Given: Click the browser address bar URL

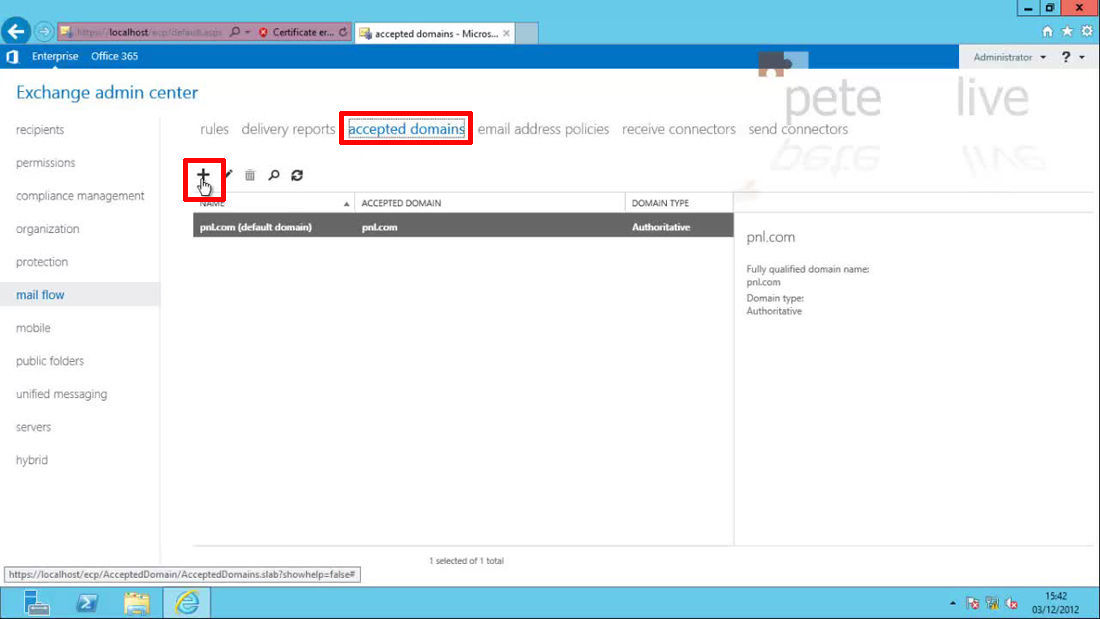Looking at the screenshot, I should click(149, 32).
